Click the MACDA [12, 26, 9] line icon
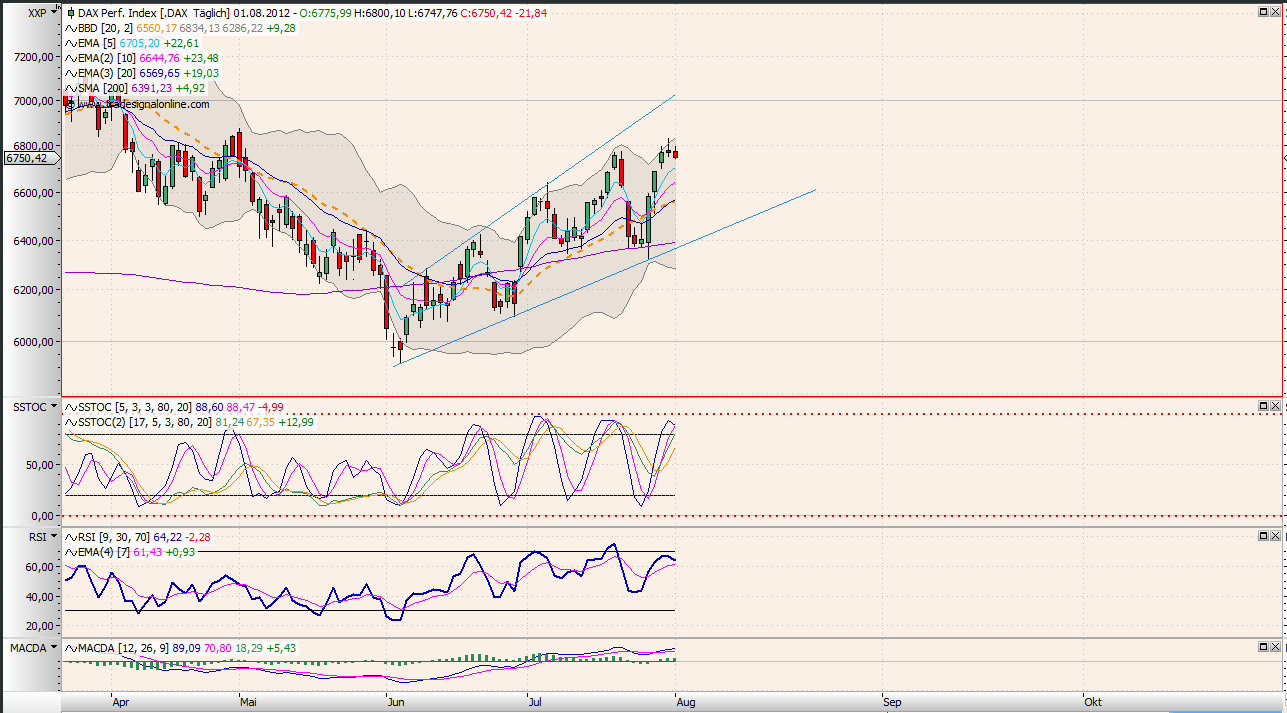Screen dimensions: 1287x713 [x=70, y=649]
